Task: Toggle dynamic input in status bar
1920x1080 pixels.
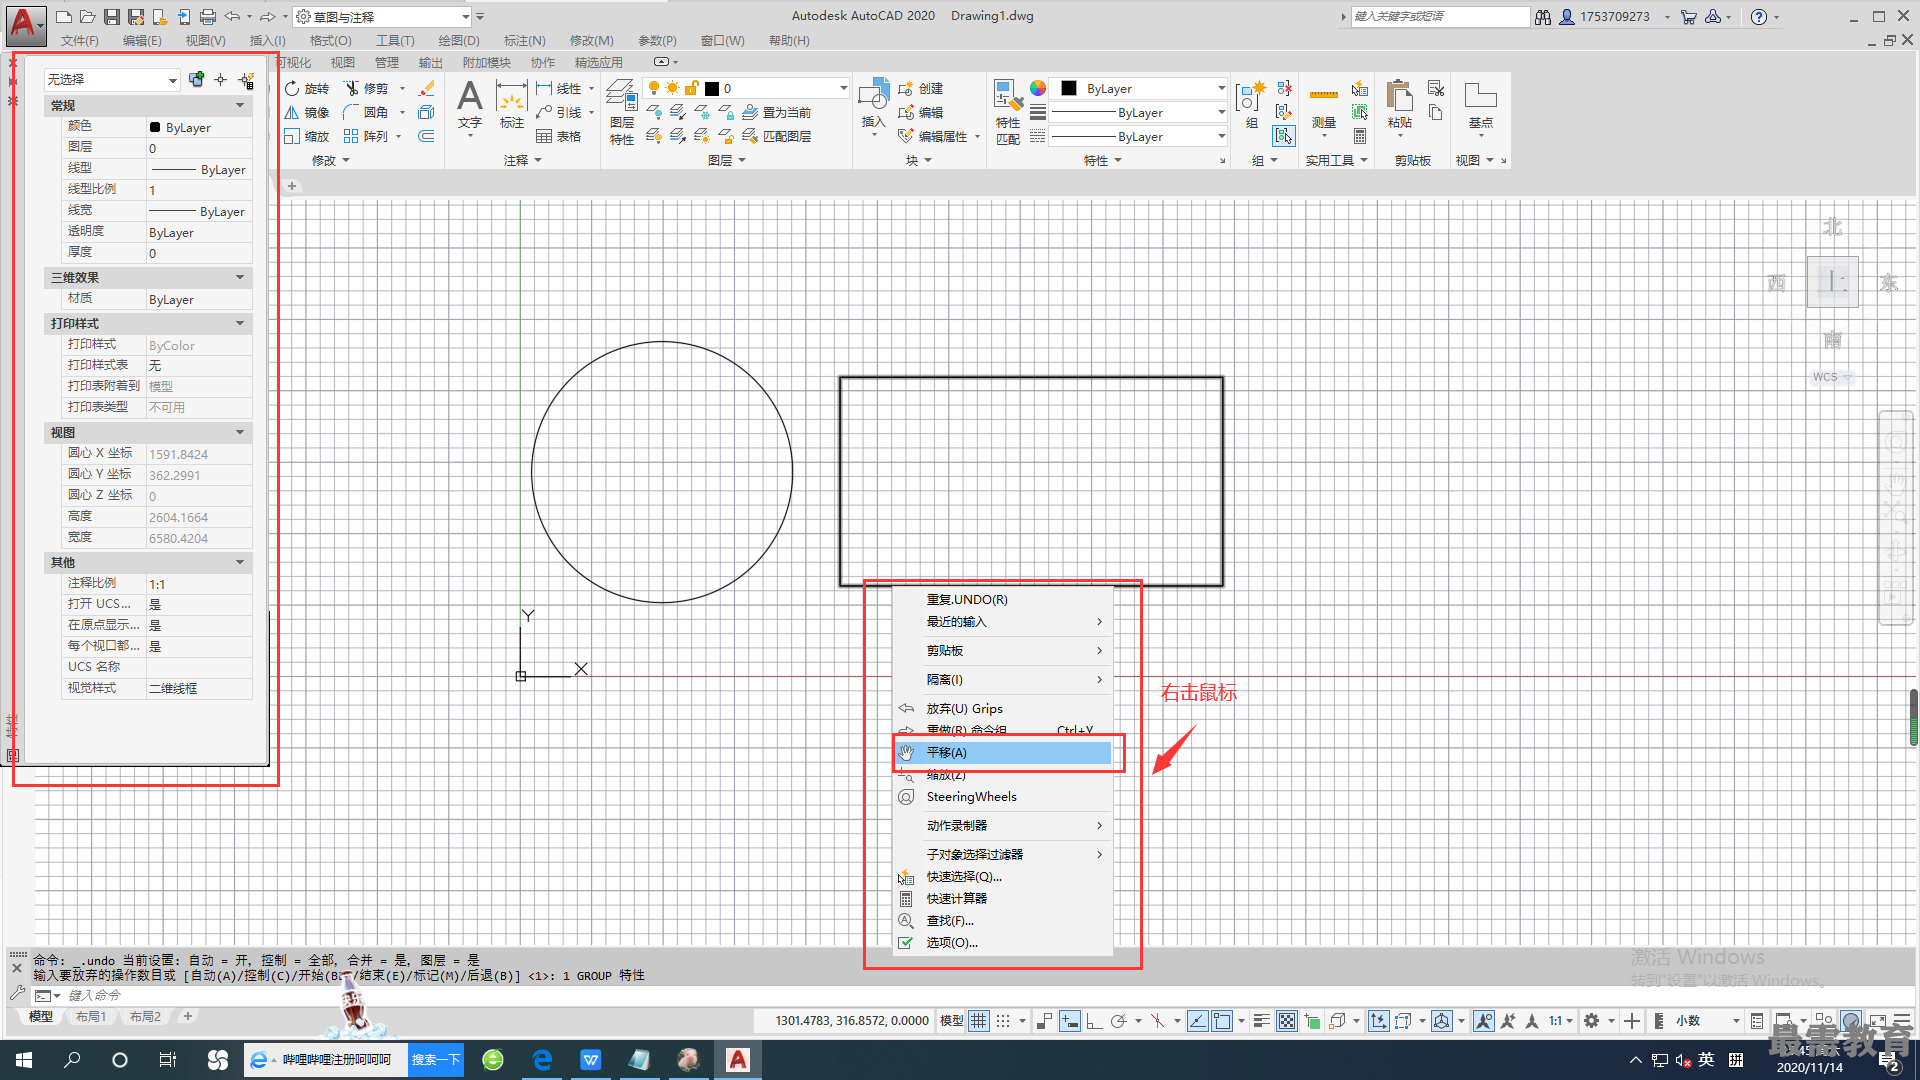Action: coord(1070,1021)
